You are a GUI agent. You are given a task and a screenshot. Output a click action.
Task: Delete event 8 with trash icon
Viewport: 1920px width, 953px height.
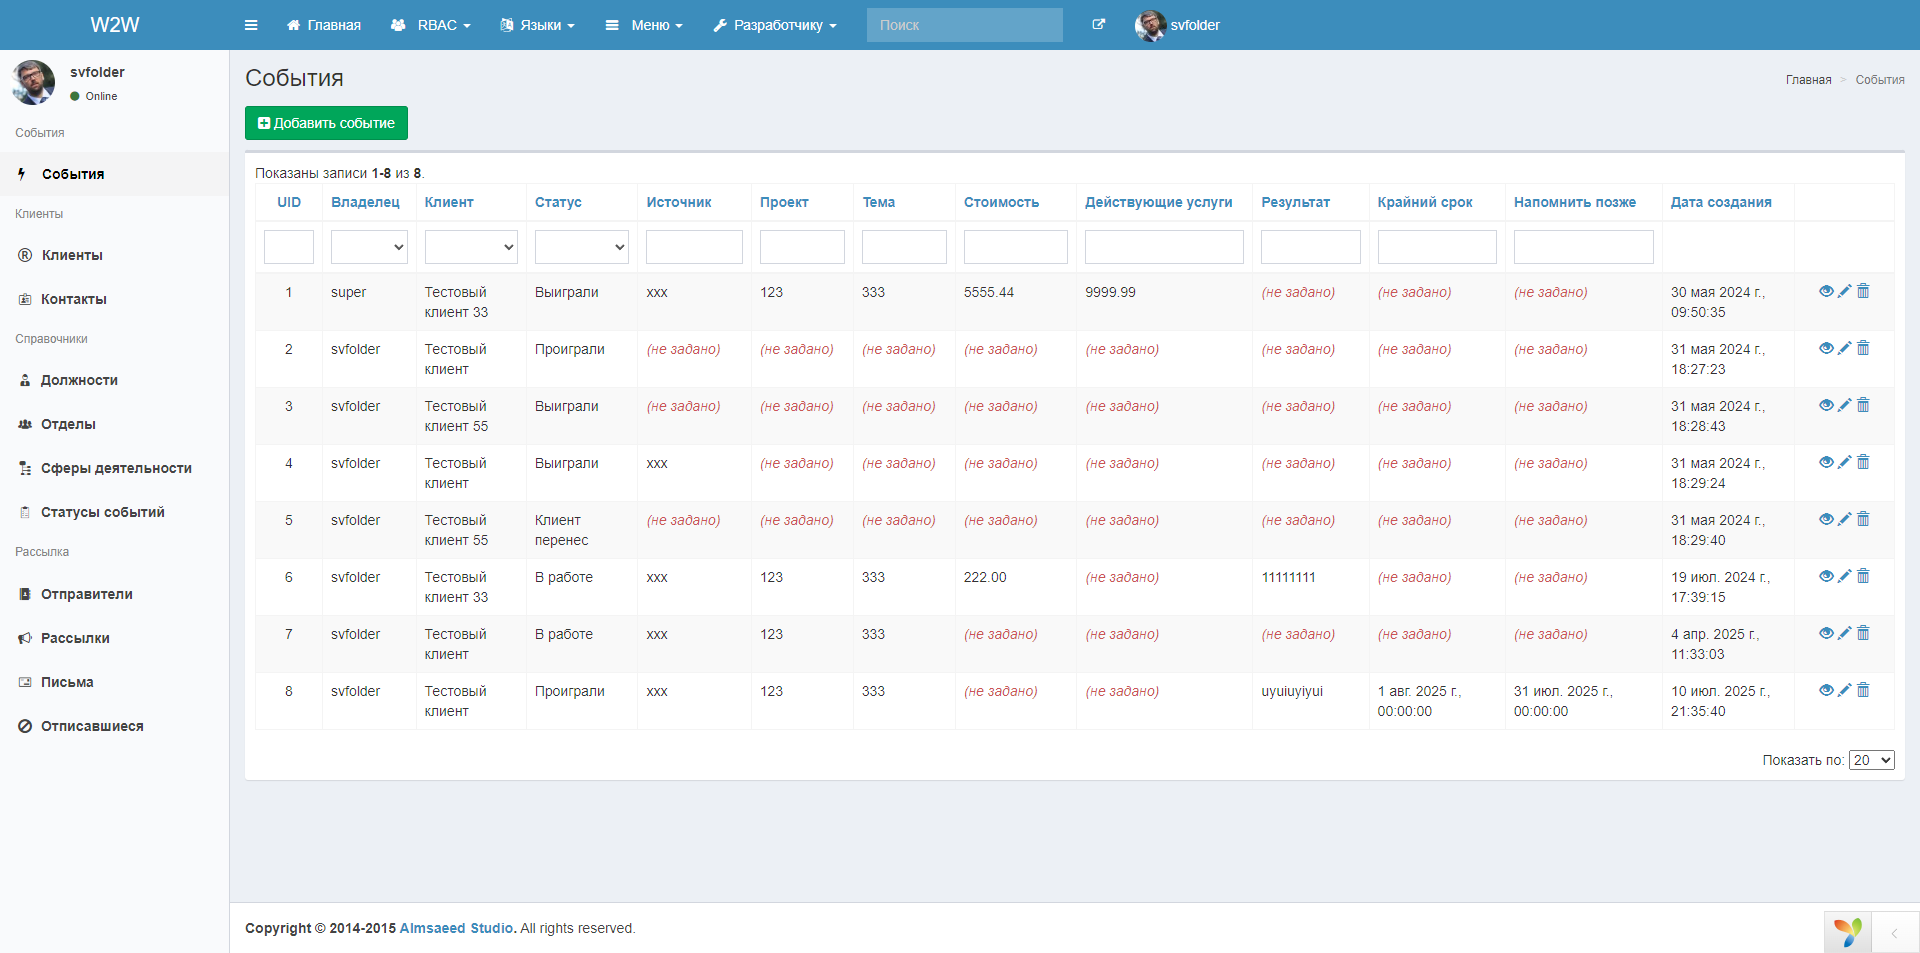tap(1863, 690)
